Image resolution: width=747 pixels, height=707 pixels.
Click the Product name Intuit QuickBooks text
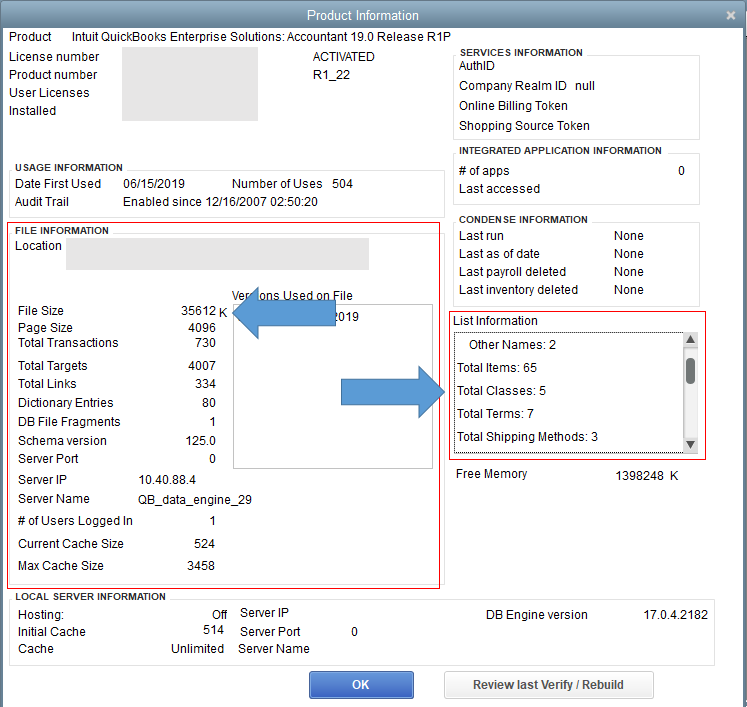coord(261,37)
